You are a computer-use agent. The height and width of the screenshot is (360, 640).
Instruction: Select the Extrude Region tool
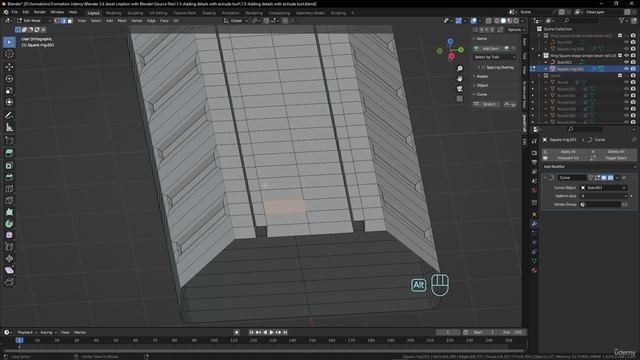click(x=9, y=153)
